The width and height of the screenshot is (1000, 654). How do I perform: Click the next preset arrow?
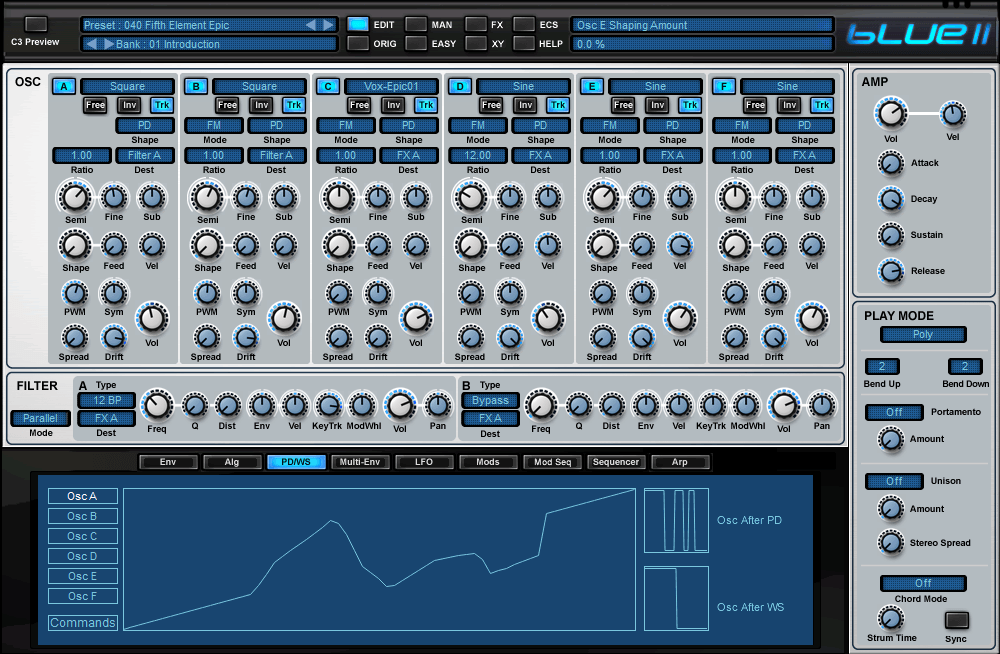328,24
